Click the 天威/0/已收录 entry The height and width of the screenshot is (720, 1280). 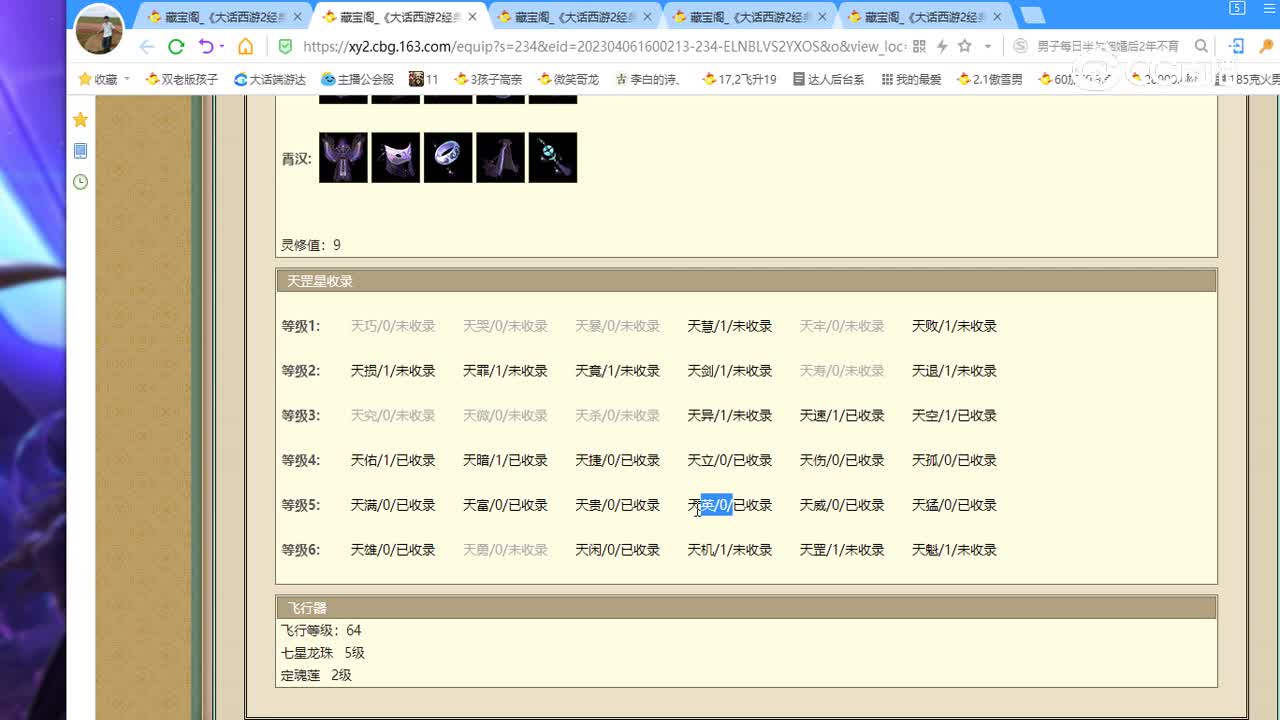tap(842, 506)
